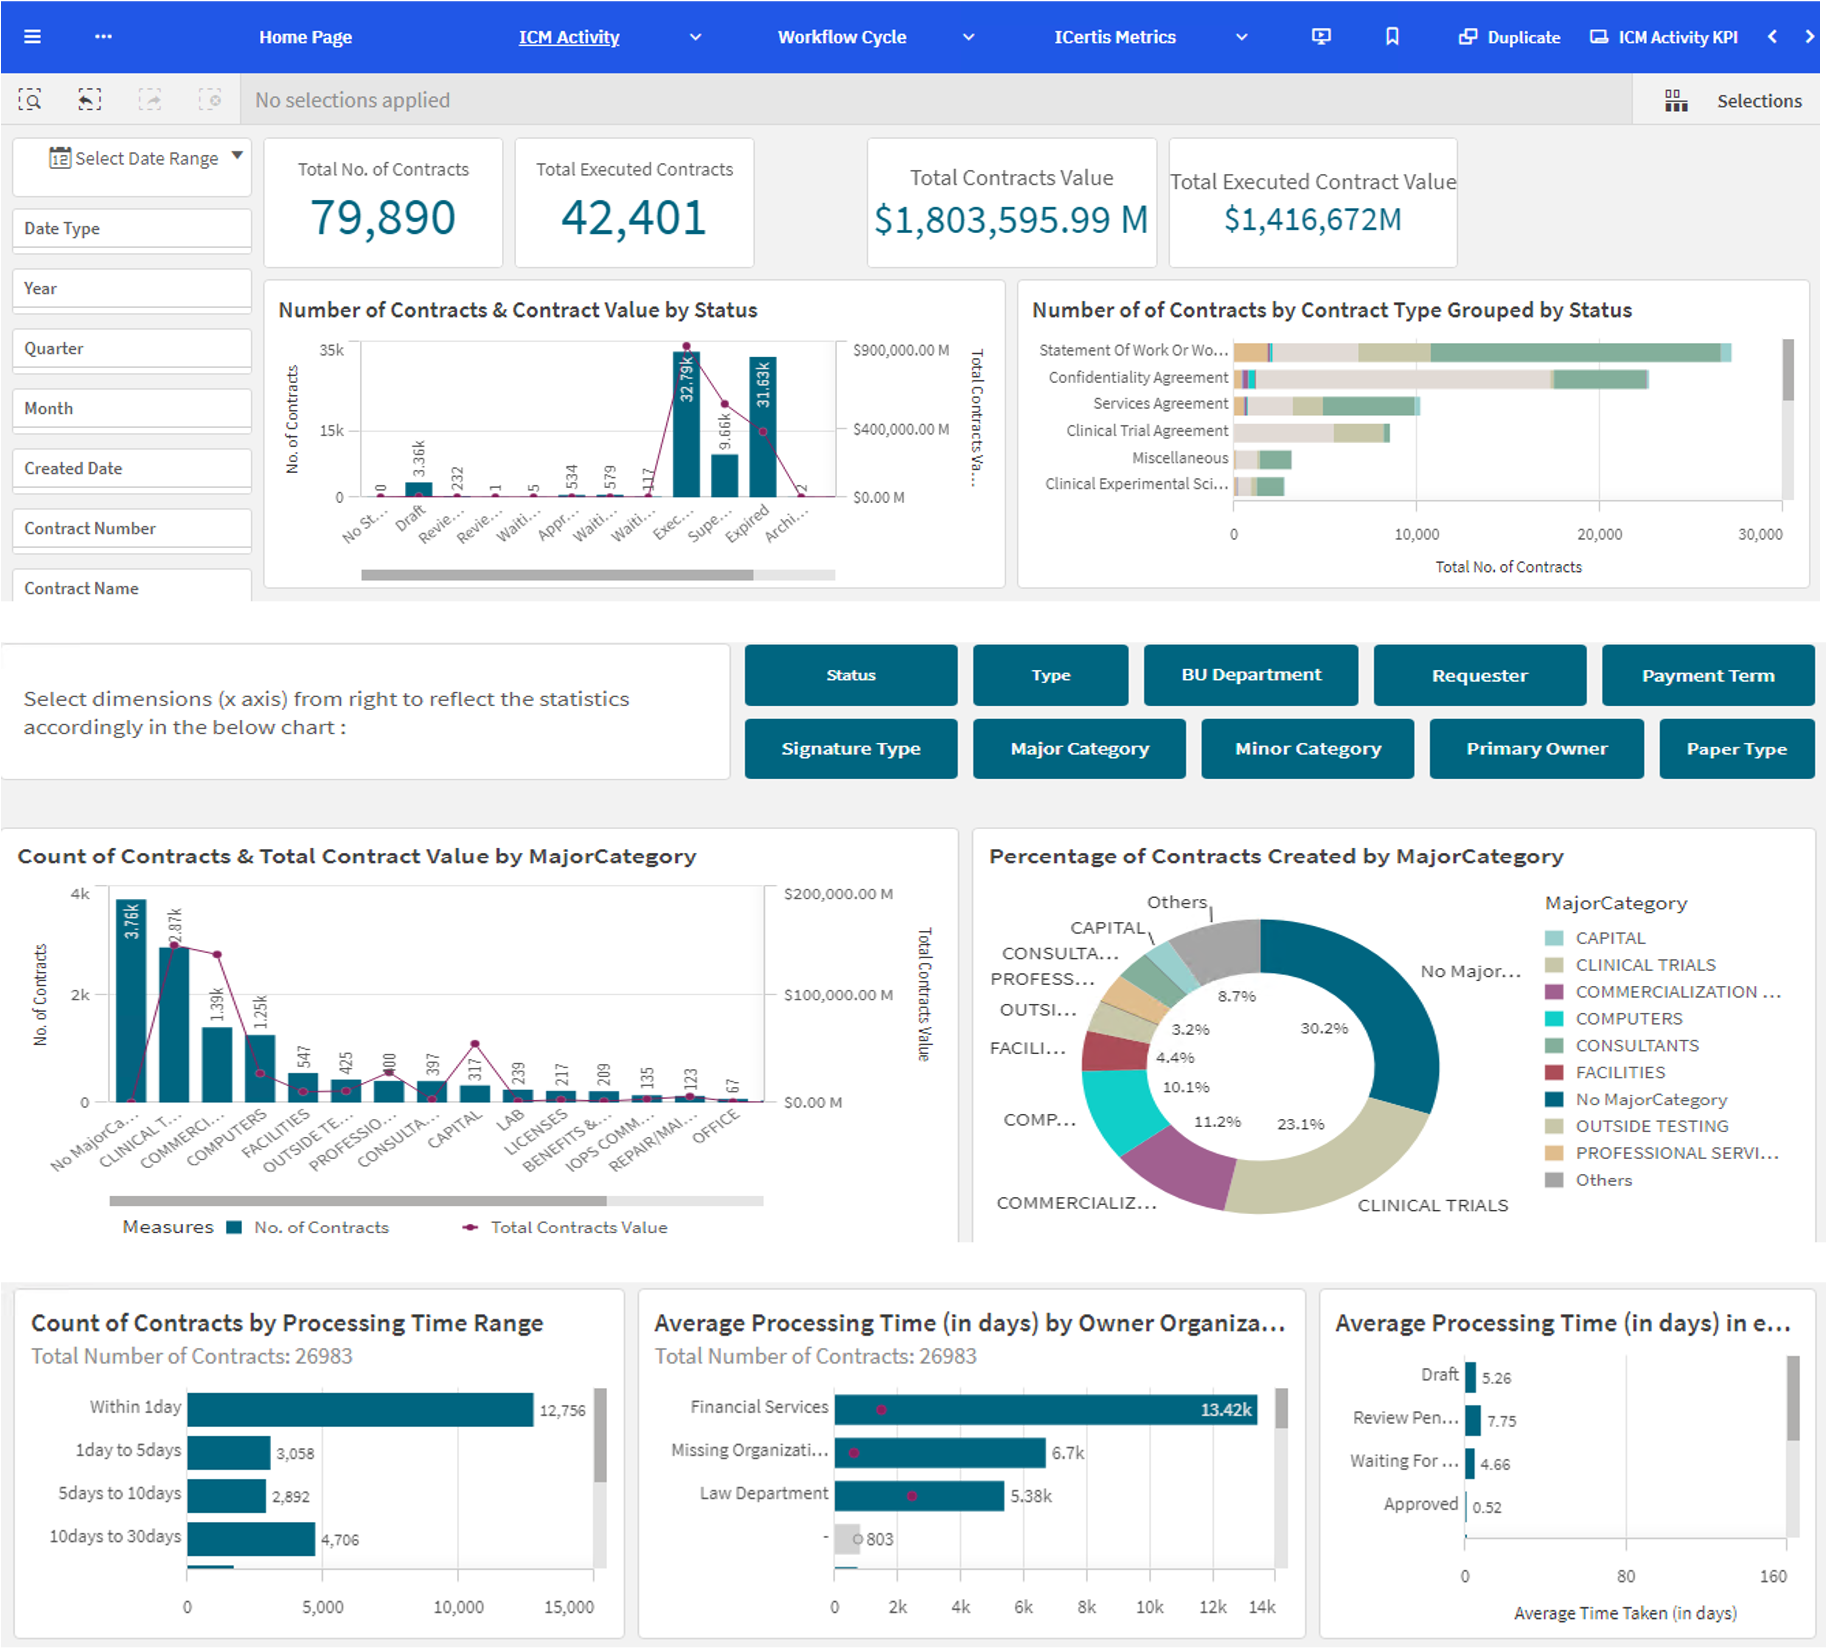Open the Selections panel label
This screenshot has width=1828, height=1650.
coord(1759,101)
